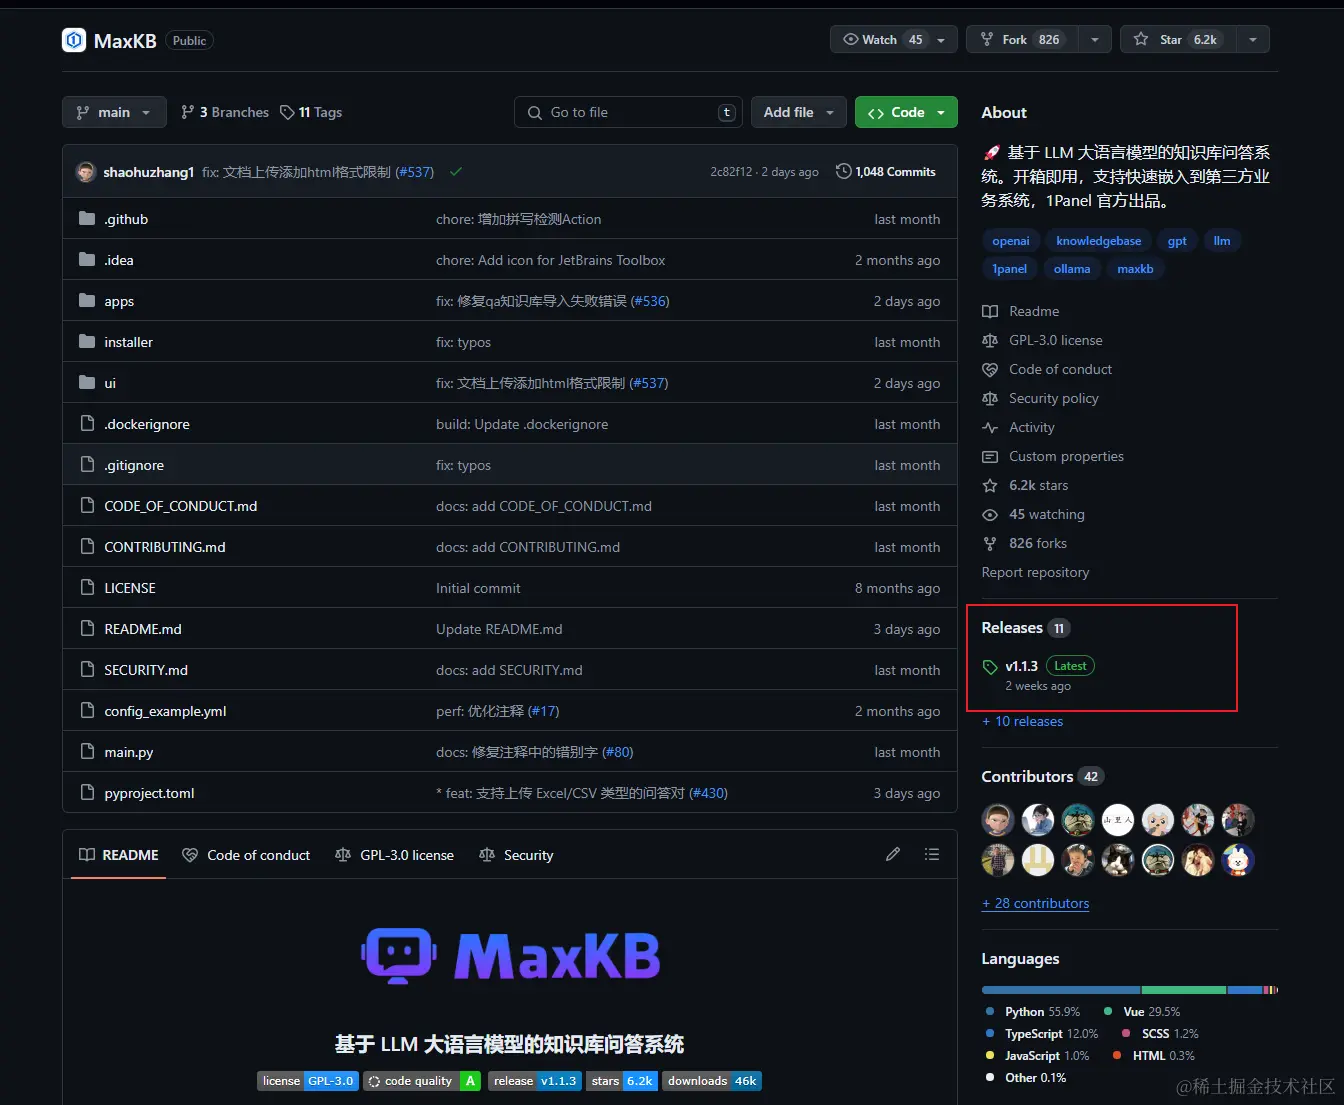Click commit hash 2c82f12

tap(731, 172)
